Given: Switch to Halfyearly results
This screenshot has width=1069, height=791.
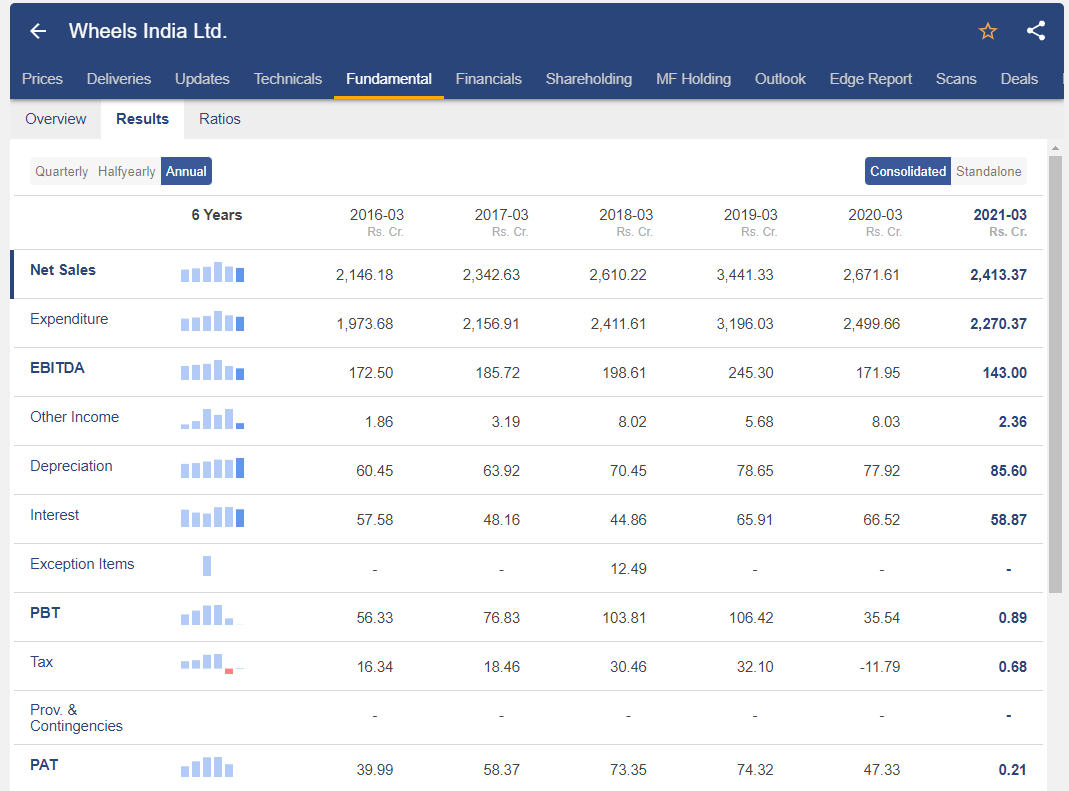Looking at the screenshot, I should click(x=127, y=171).
